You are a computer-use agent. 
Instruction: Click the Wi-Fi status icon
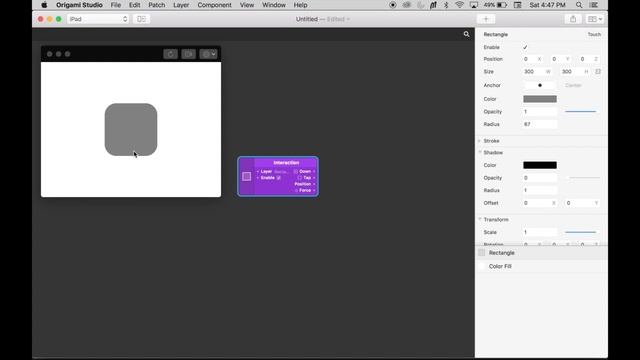[460, 5]
